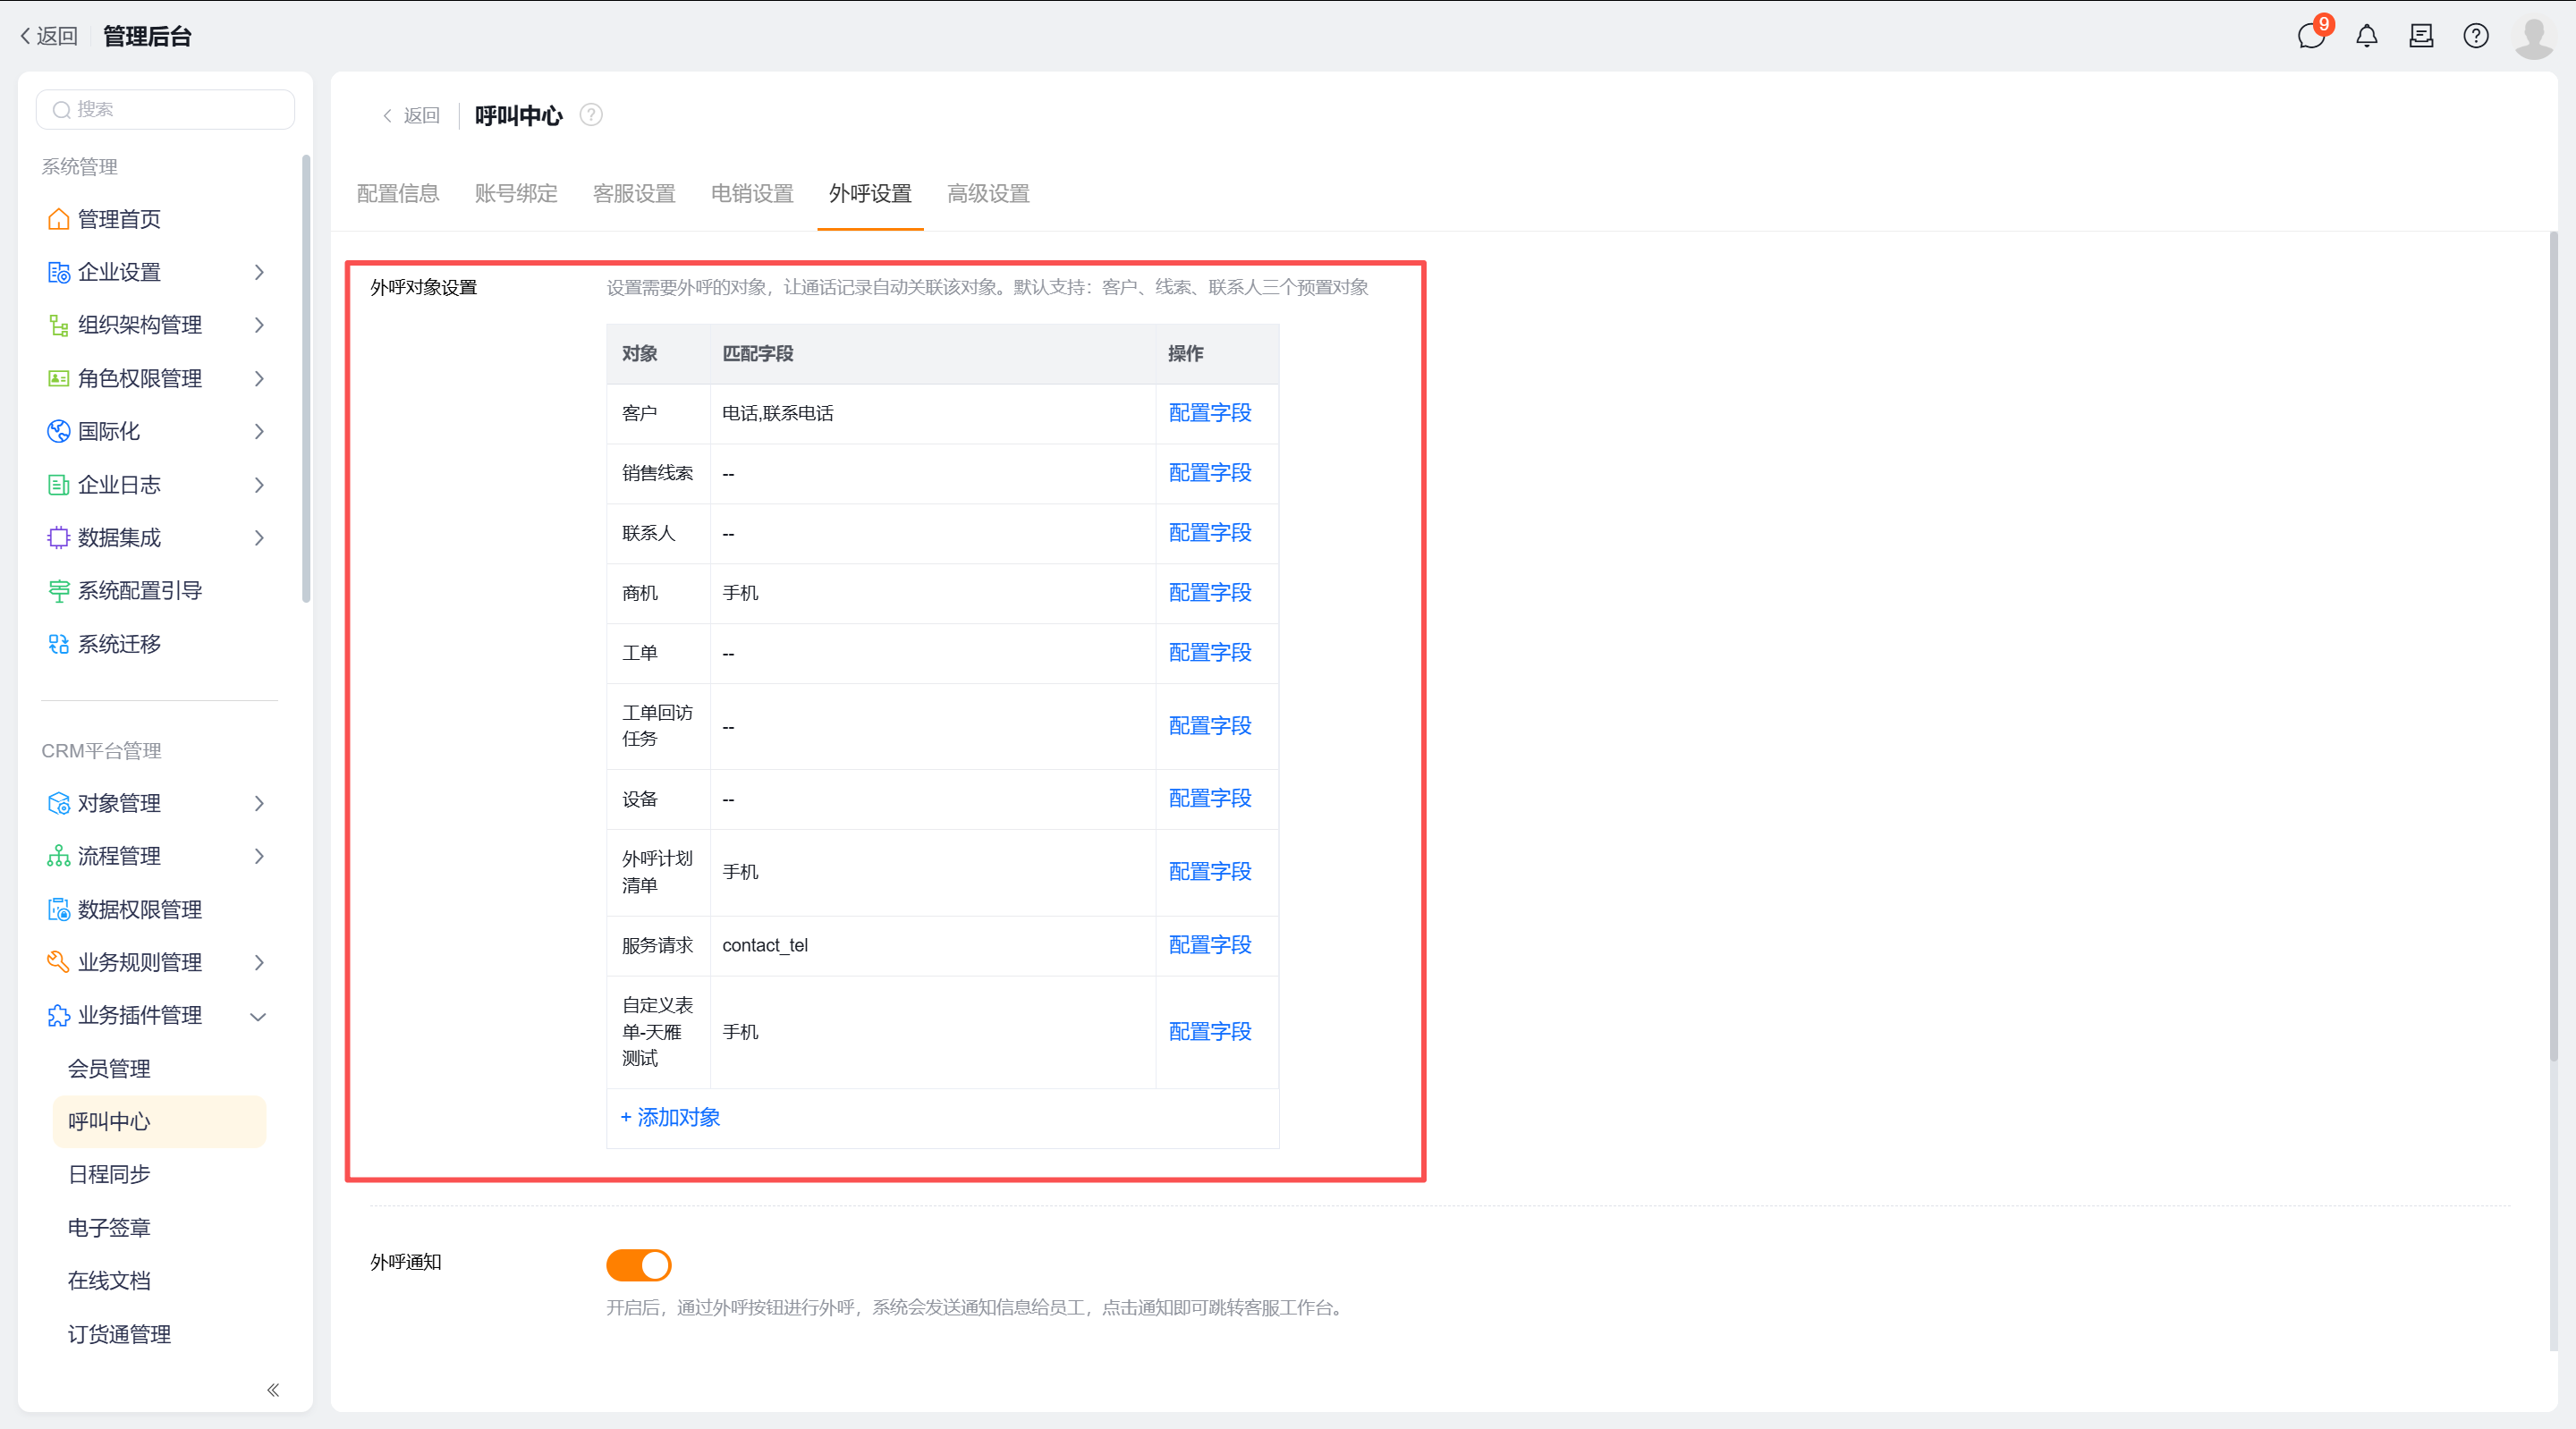2576x1429 pixels.
Task: Click 配置字段 for the 销售线索 row
Action: click(x=1210, y=473)
